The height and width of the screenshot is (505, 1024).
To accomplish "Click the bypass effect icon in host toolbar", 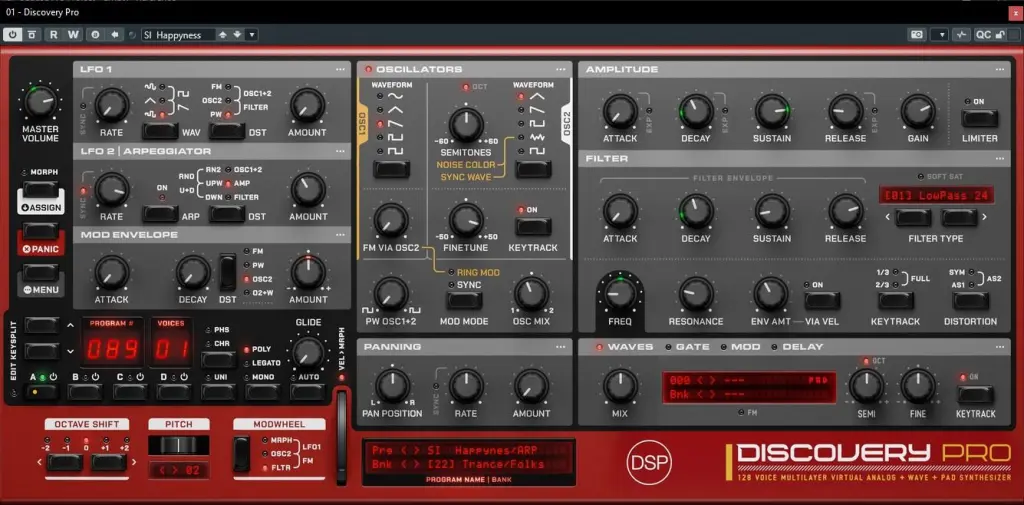I will point(31,35).
